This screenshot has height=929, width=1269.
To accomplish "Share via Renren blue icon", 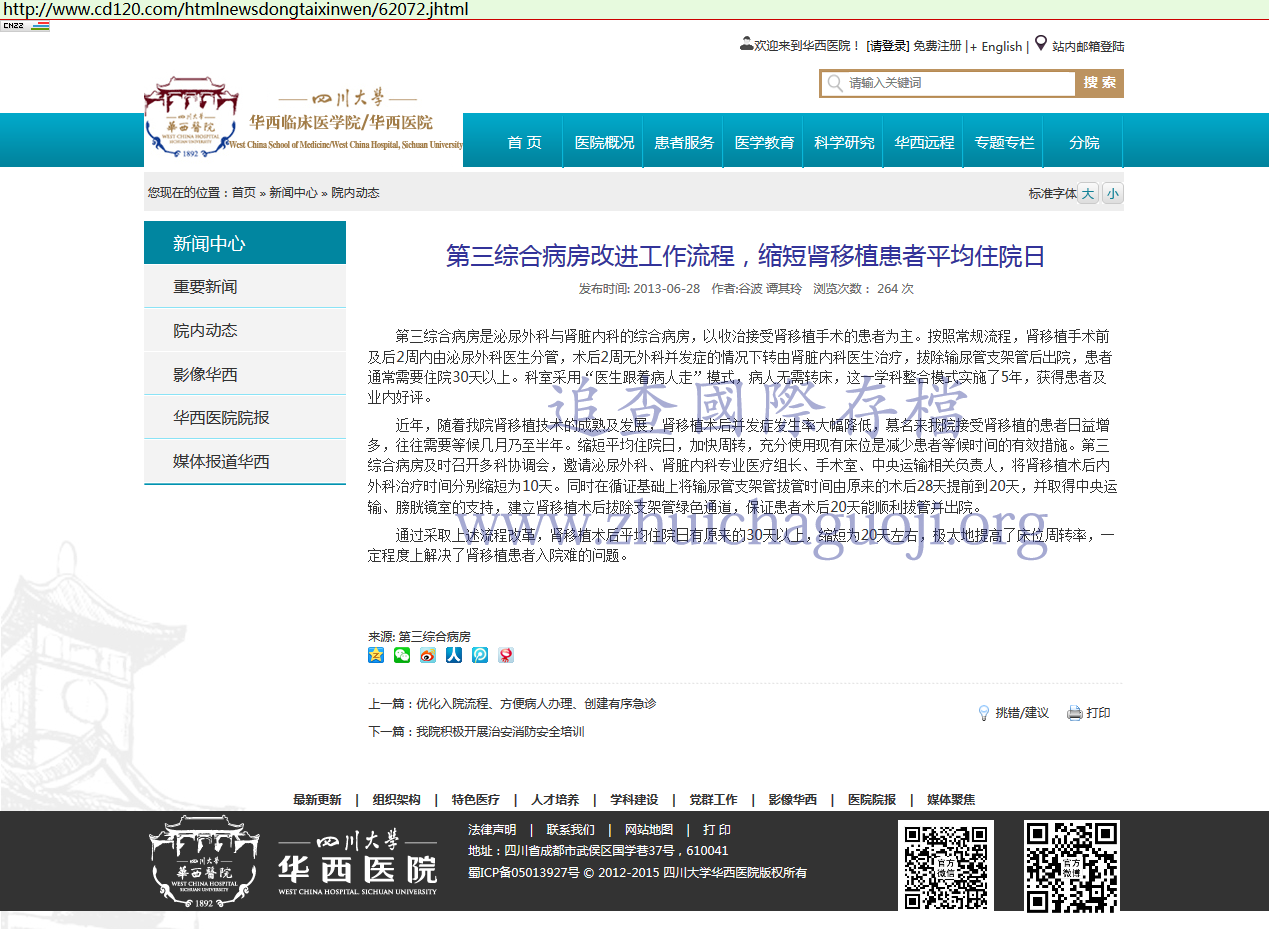I will click(x=454, y=655).
